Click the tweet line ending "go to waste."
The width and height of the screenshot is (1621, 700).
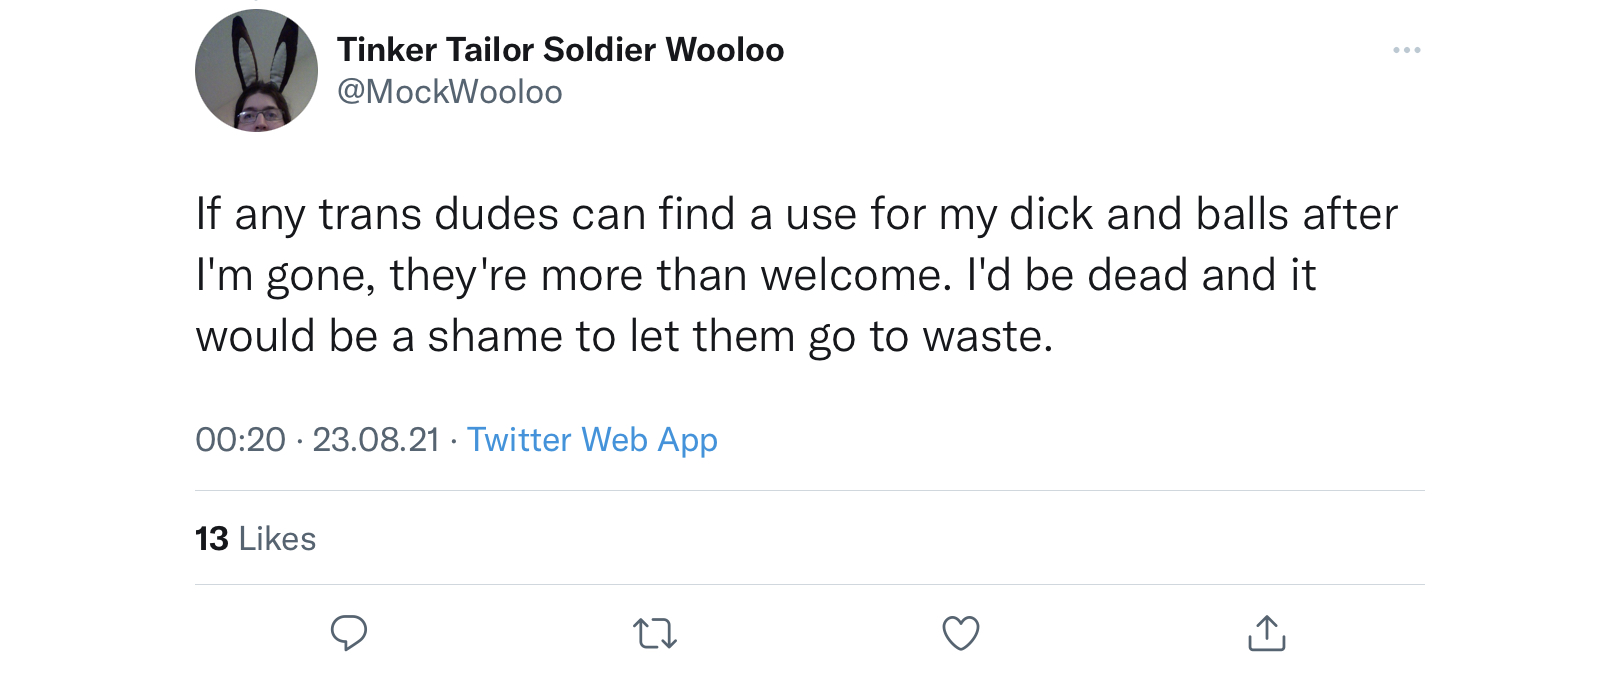(624, 336)
